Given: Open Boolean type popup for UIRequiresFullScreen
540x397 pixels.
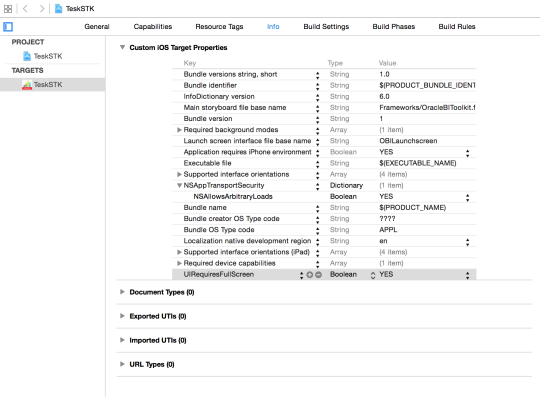Looking at the screenshot, I should [x=373, y=275].
